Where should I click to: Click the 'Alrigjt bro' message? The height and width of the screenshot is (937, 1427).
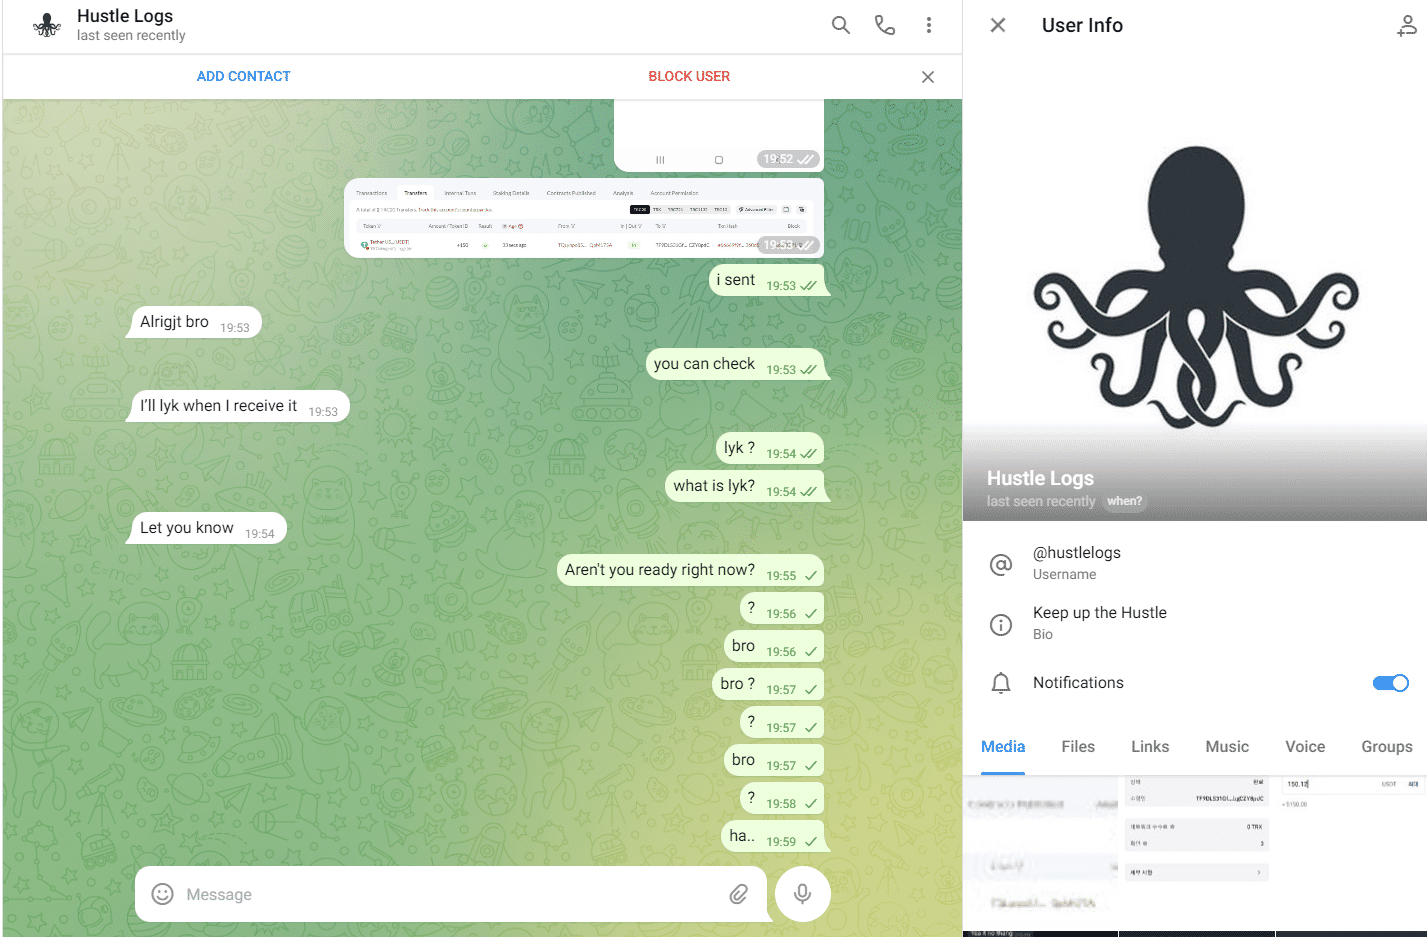(x=195, y=322)
